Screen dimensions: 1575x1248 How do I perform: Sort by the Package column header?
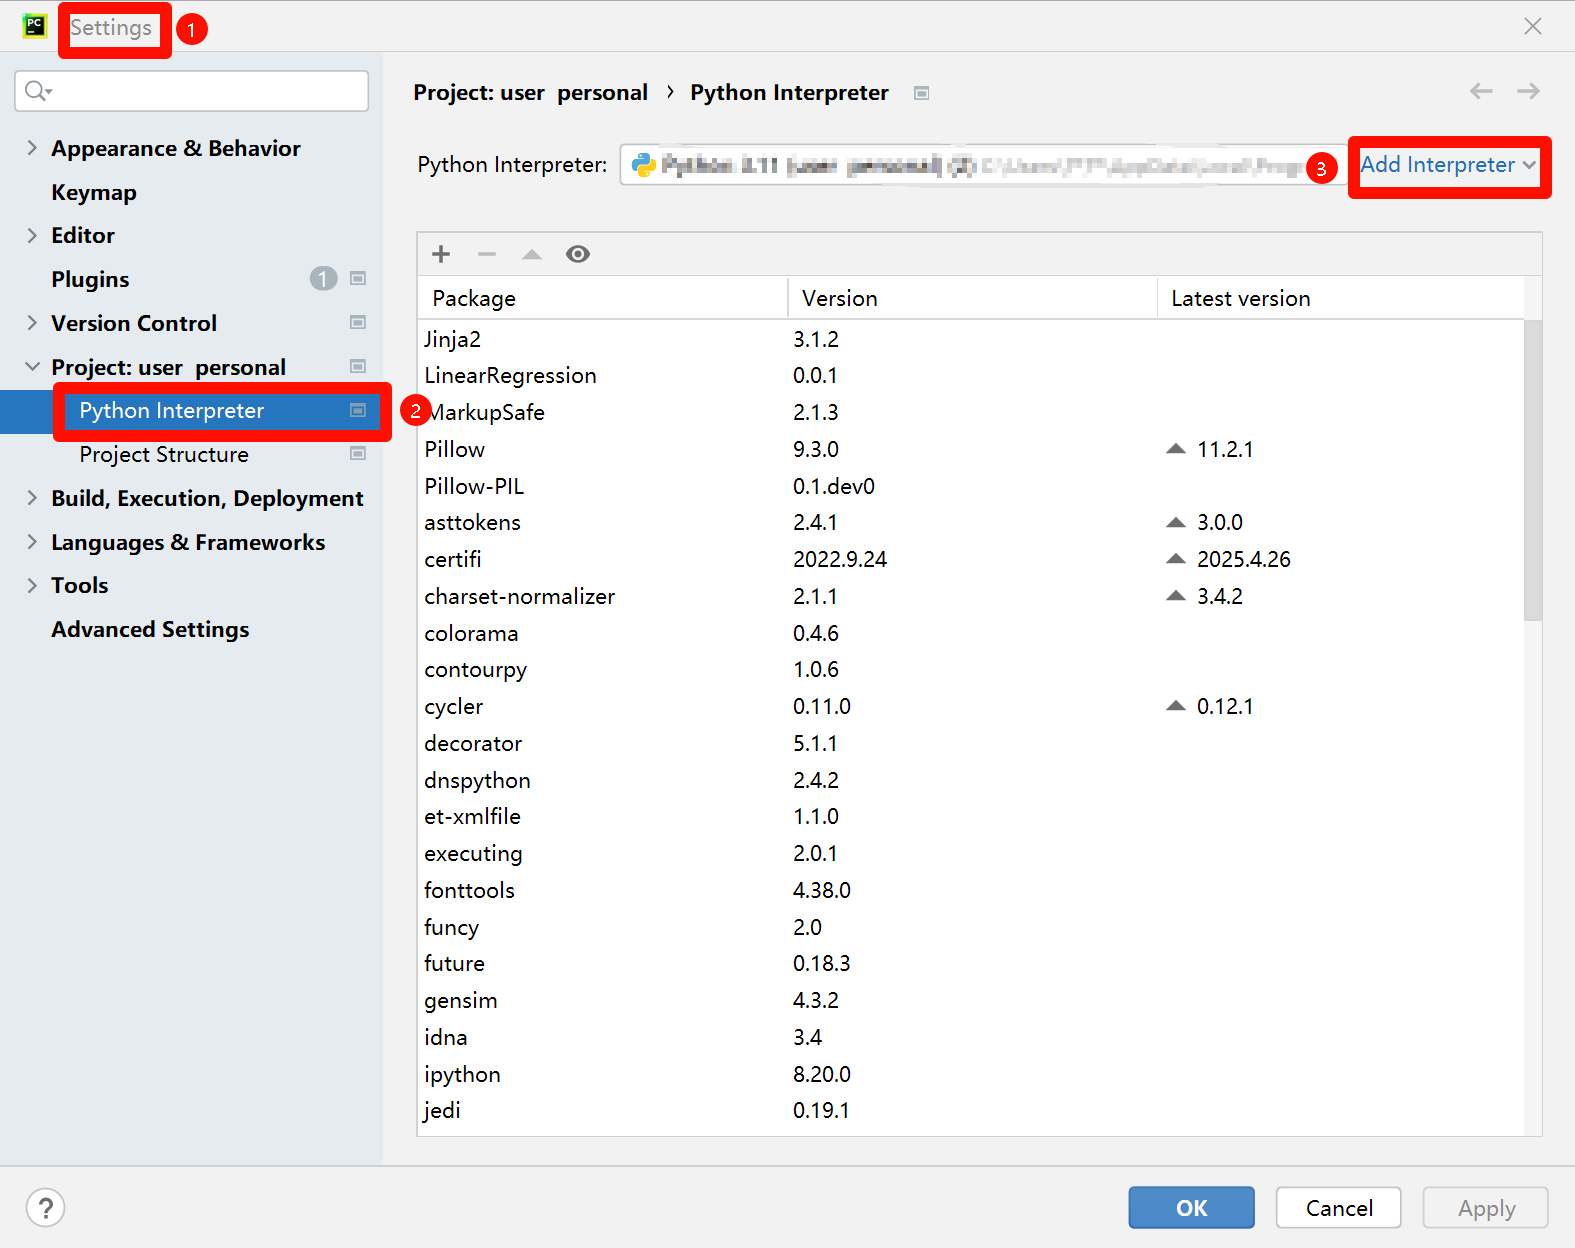603,298
